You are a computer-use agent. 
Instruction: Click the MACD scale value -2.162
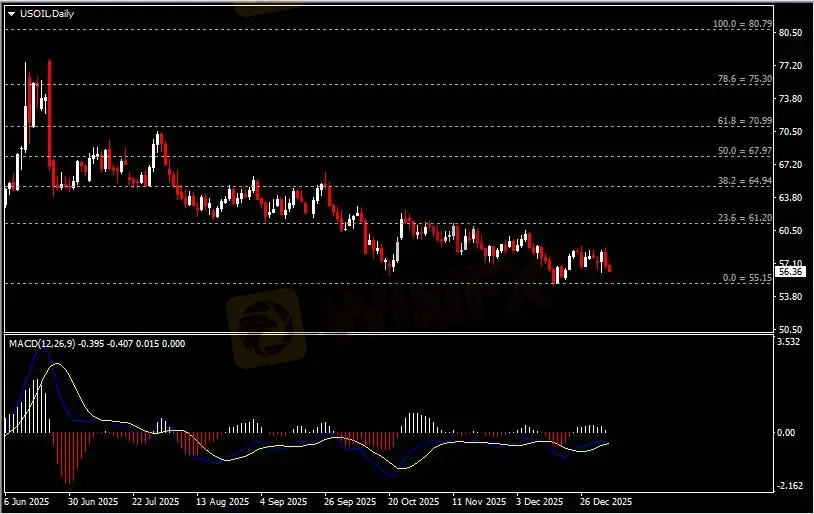[790, 486]
